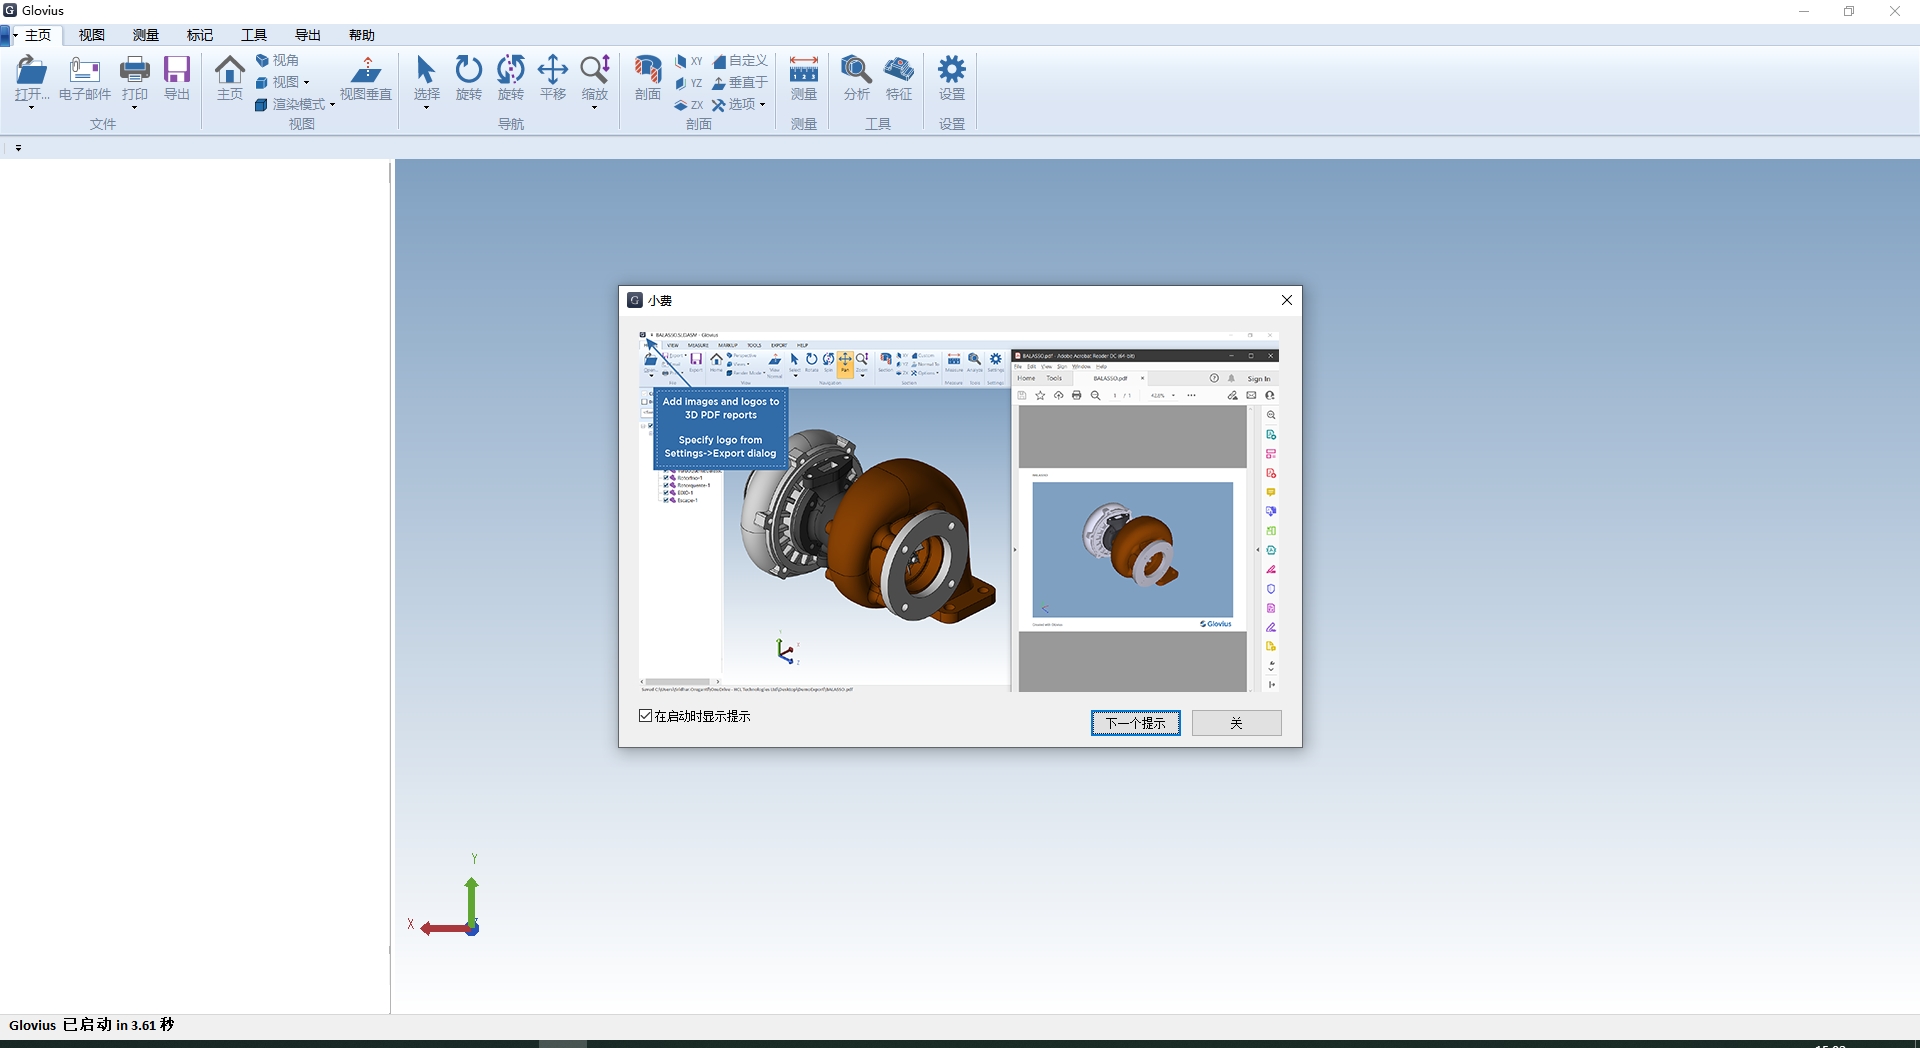
Task: Activate the Section (剖面) tool icon
Action: (648, 72)
